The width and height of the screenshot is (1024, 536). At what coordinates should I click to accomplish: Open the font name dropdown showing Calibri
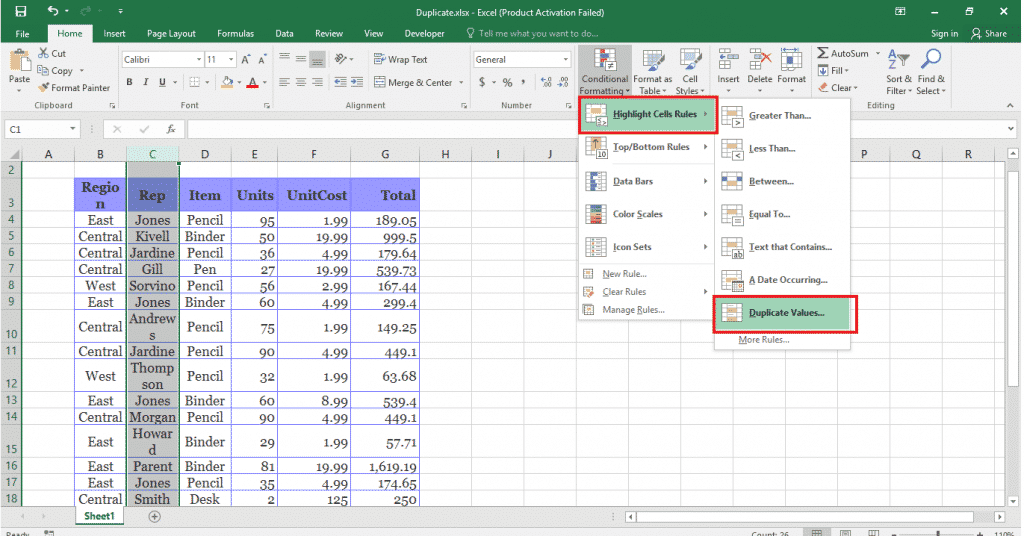[x=195, y=60]
